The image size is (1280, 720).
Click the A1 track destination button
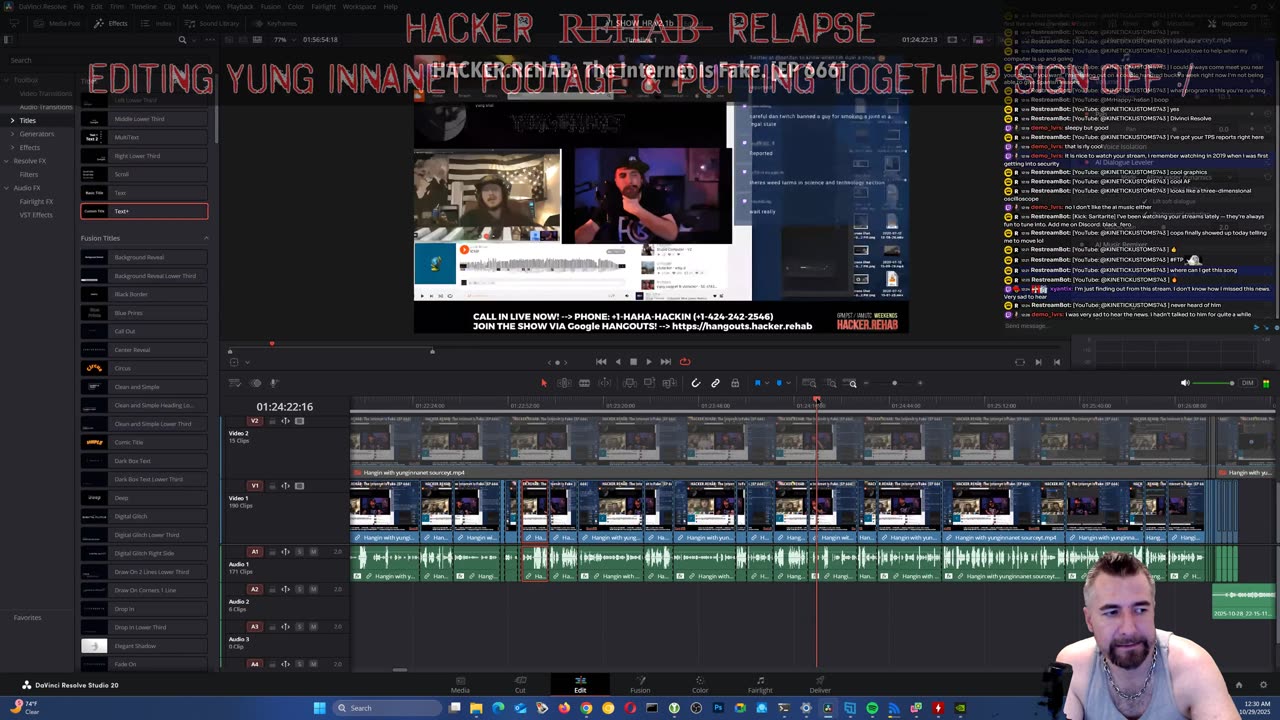pos(255,551)
